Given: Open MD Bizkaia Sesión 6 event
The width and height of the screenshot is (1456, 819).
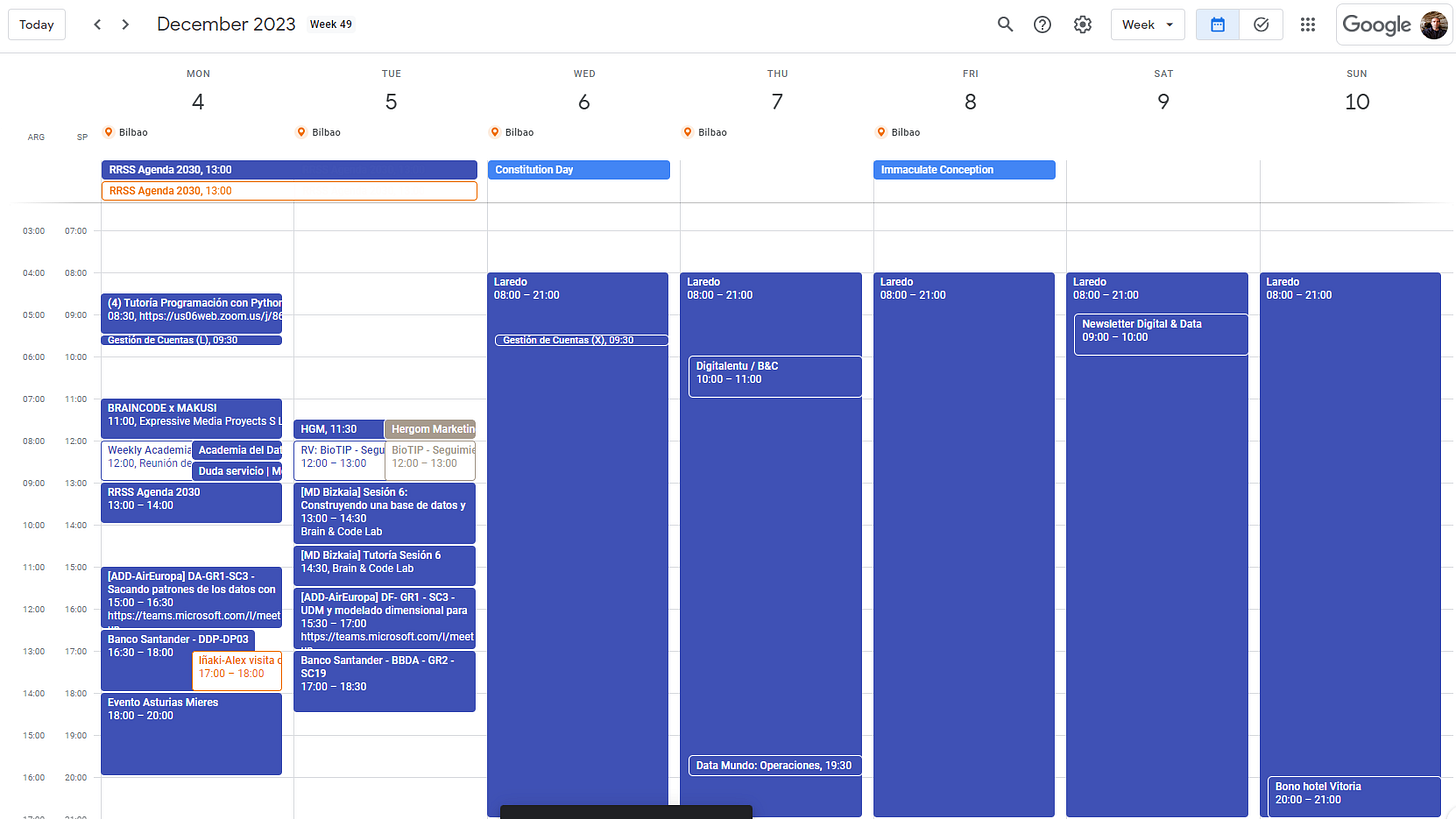Looking at the screenshot, I should [x=384, y=513].
